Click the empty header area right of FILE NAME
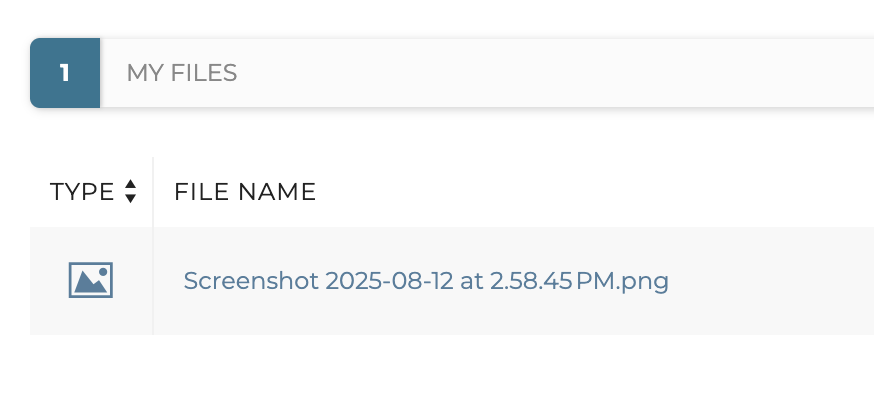Viewport: 874px width, 418px height. pyautogui.click(x=600, y=192)
